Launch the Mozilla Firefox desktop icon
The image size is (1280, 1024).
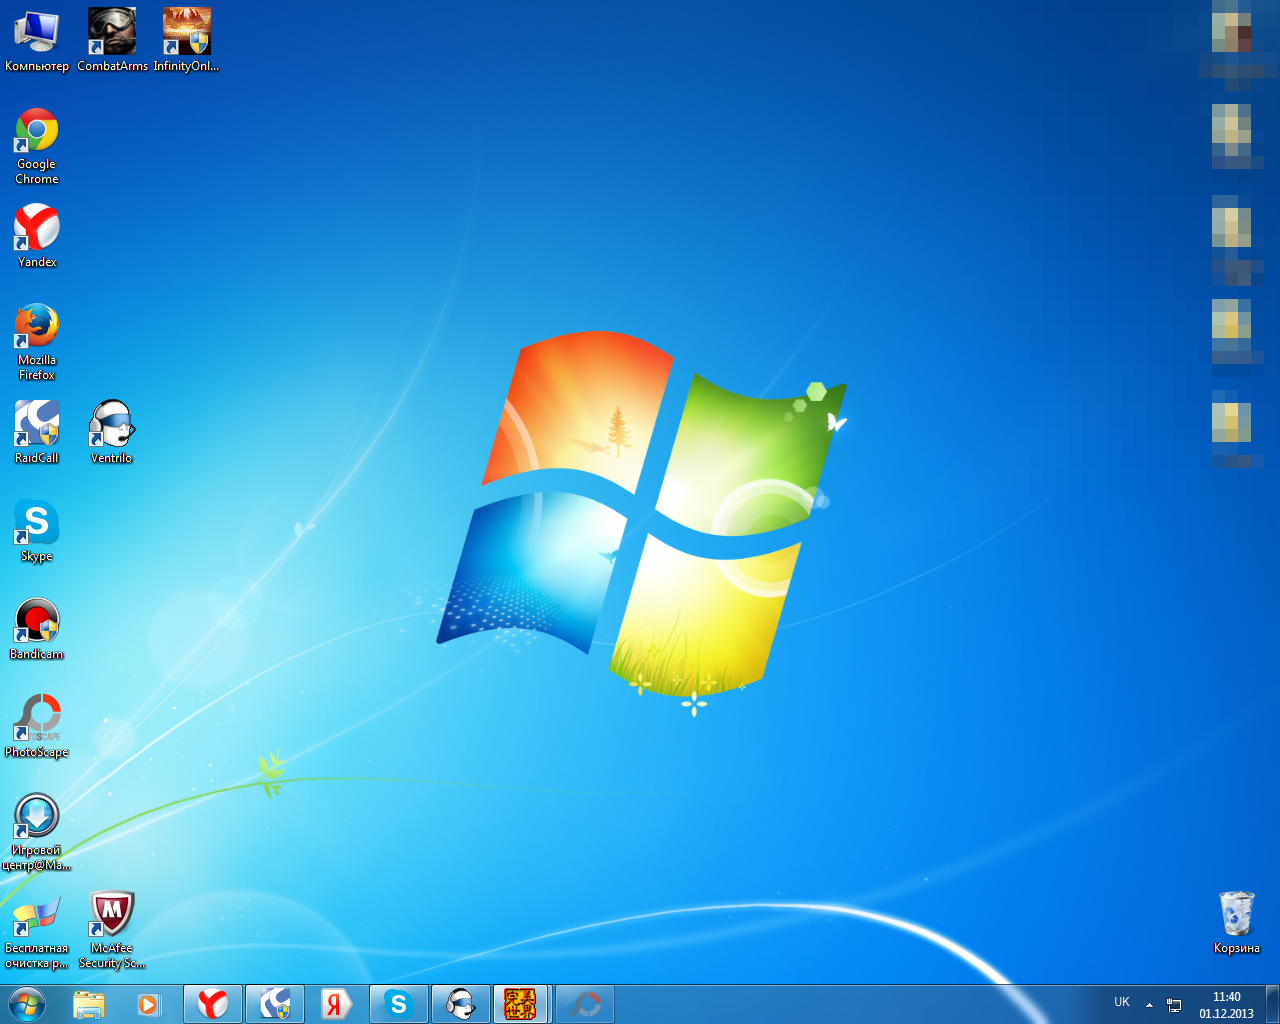37,327
